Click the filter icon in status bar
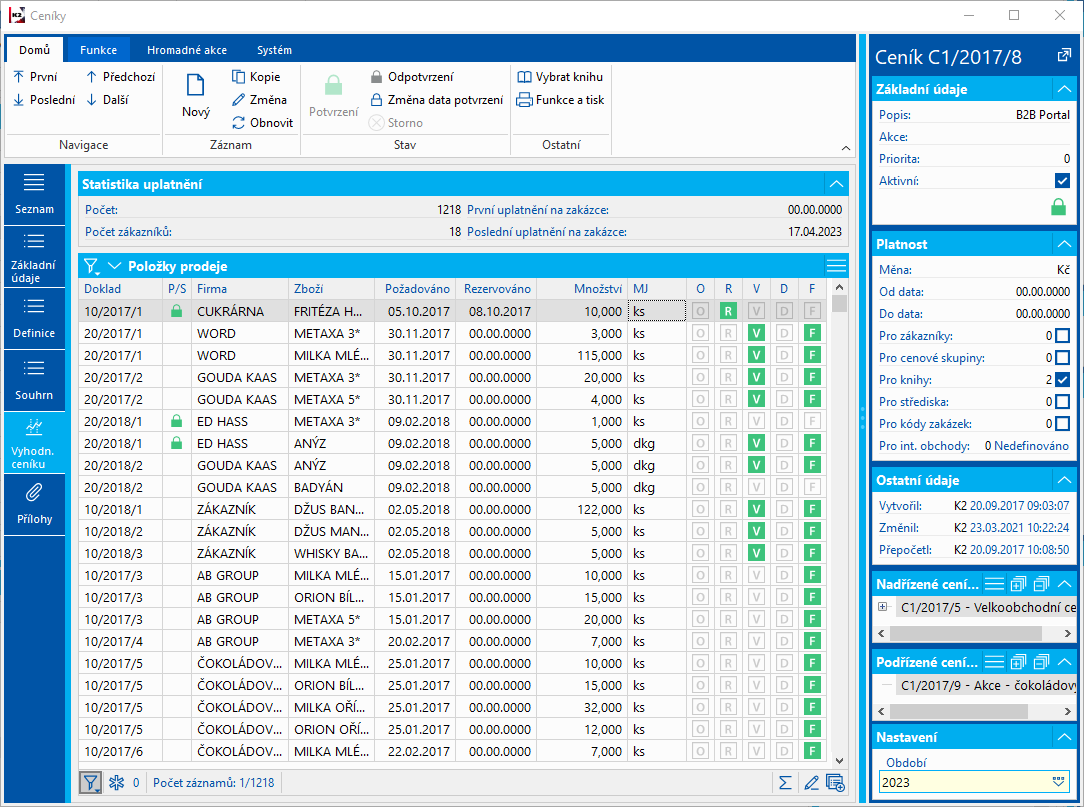The image size is (1084, 807). (90, 782)
